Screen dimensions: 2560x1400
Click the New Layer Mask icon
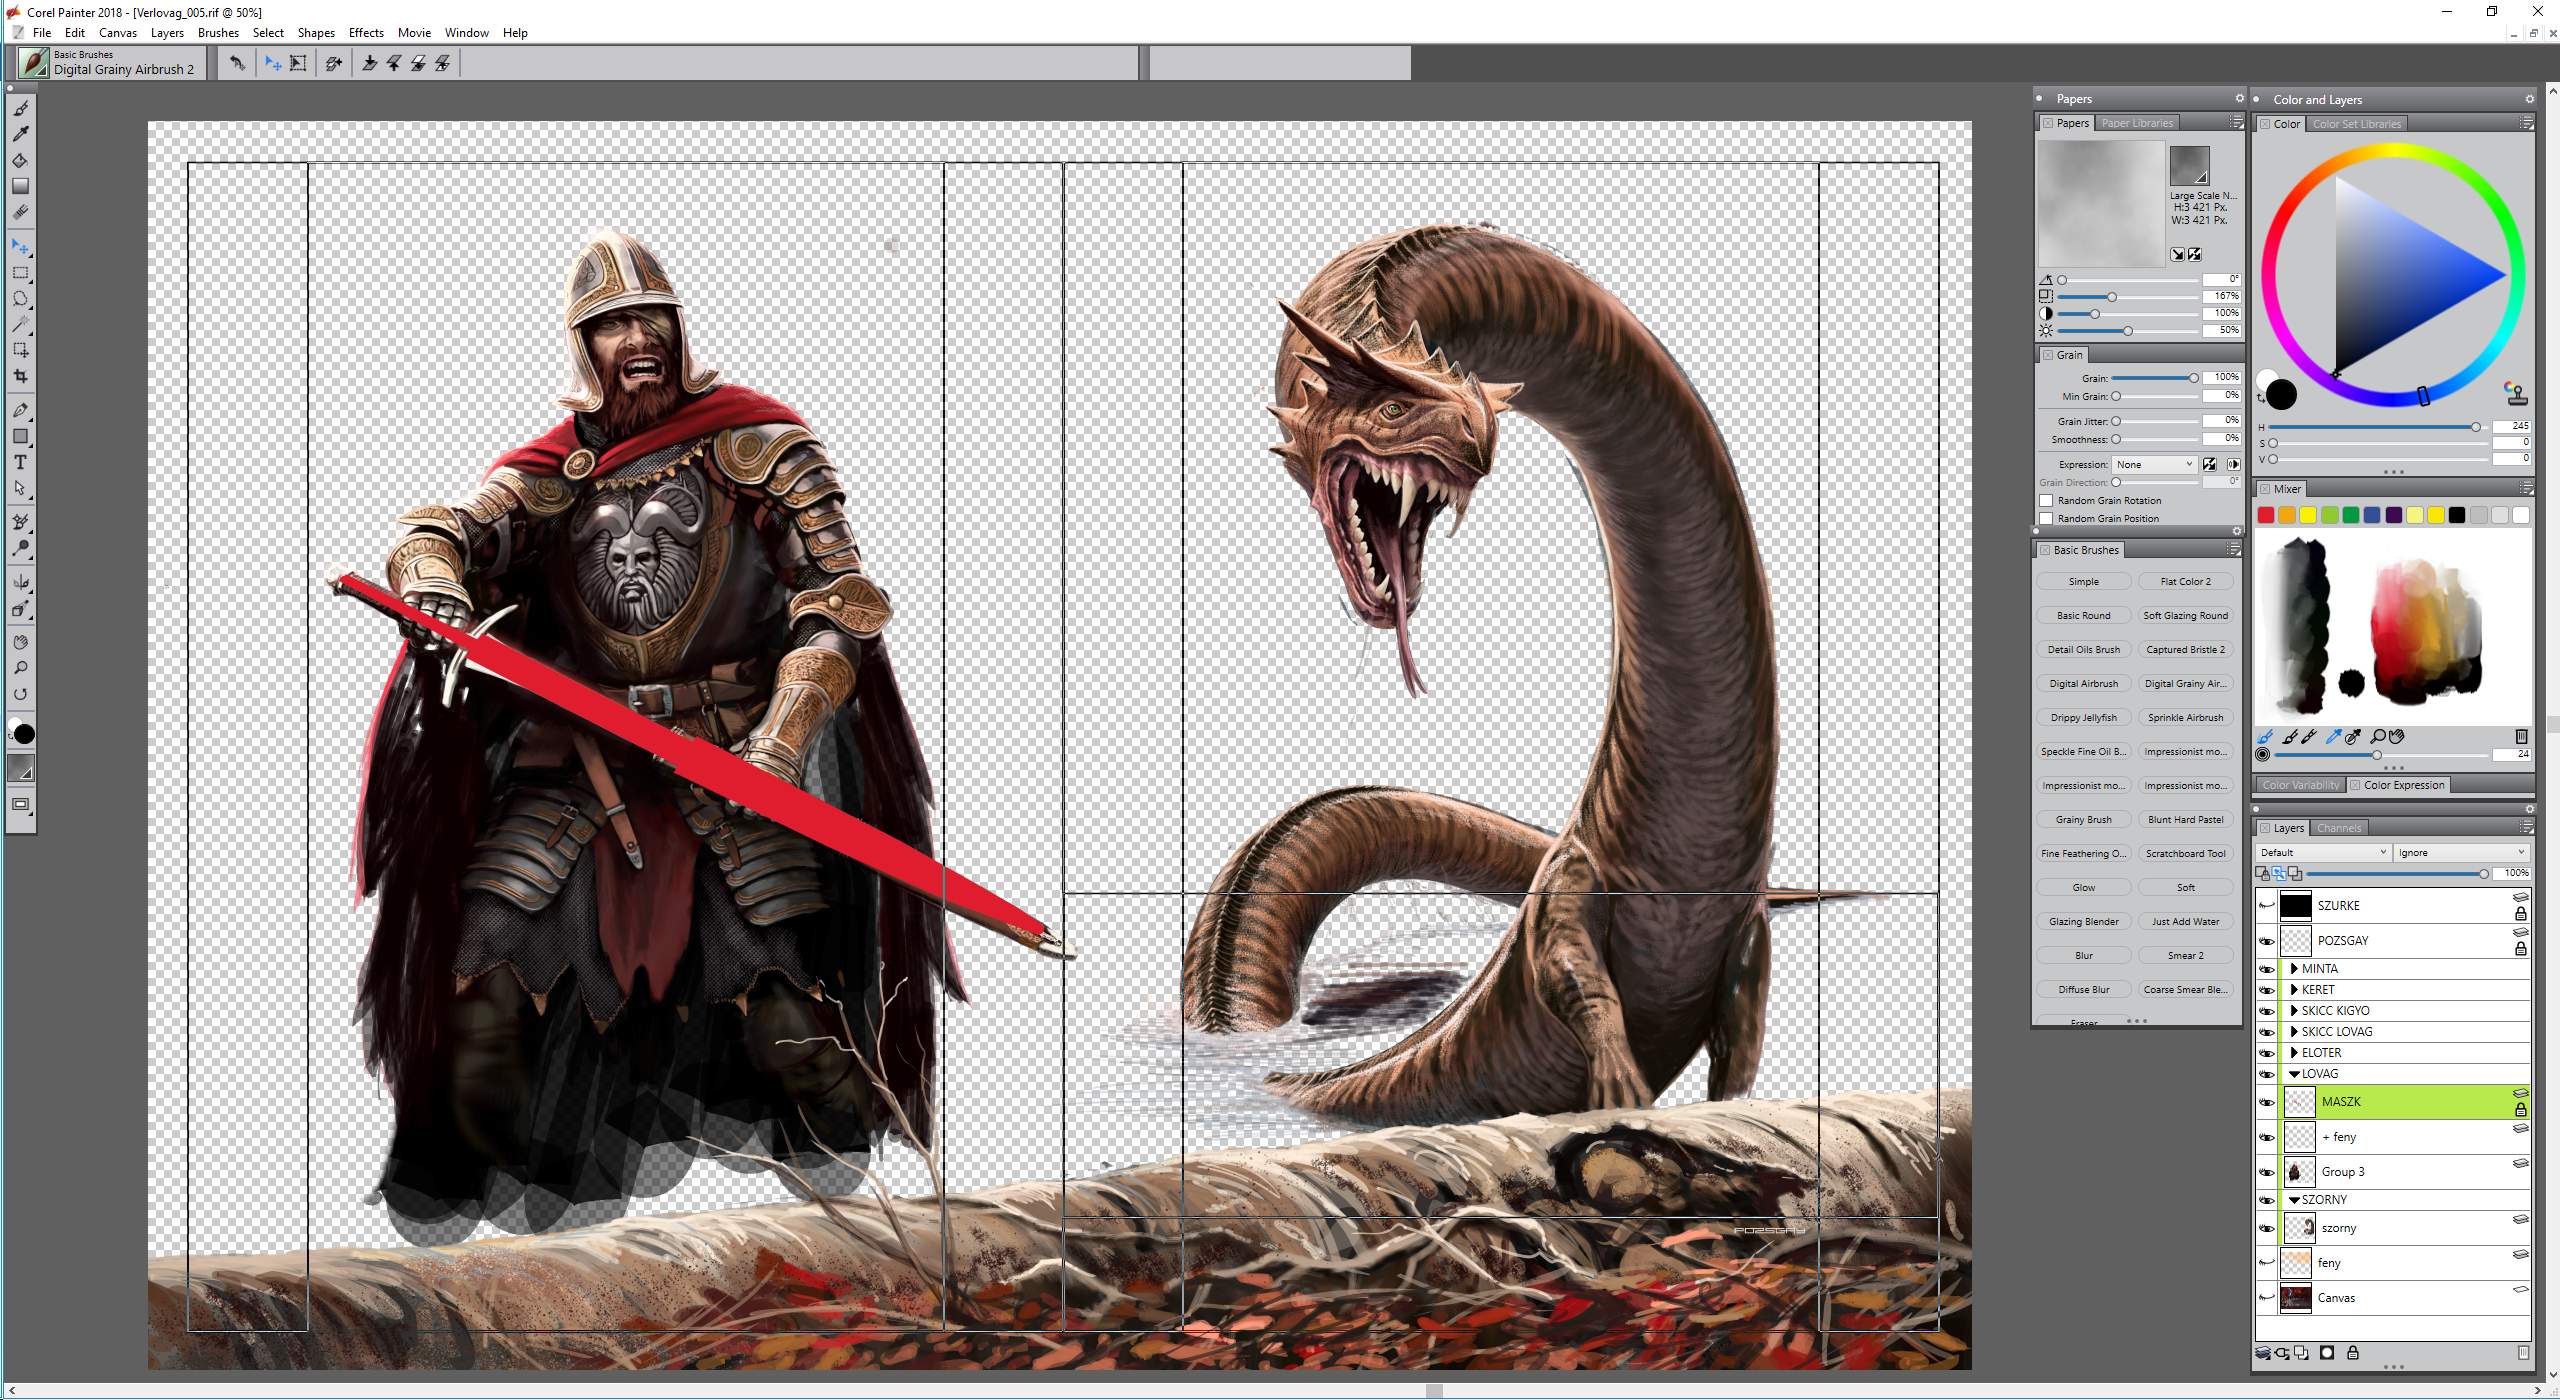(2327, 1353)
